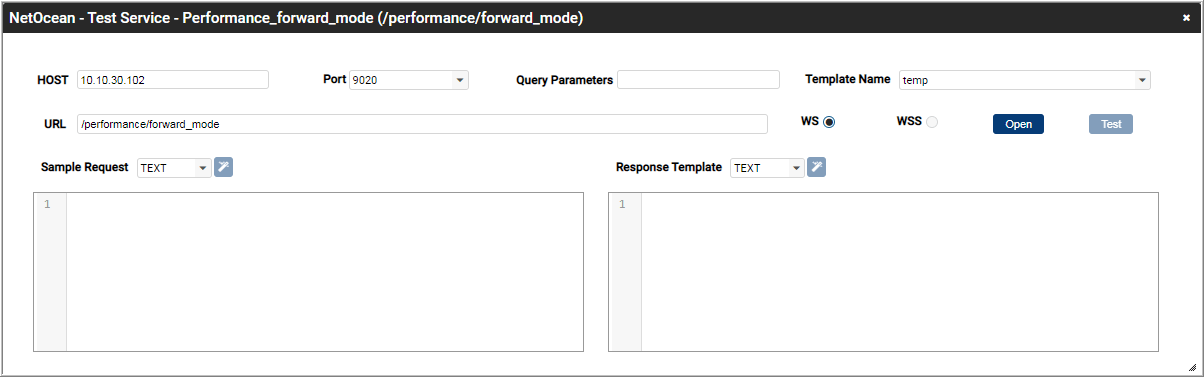The image size is (1204, 377).
Task: Click the dialog resize grip corner
Action: pos(1191,366)
